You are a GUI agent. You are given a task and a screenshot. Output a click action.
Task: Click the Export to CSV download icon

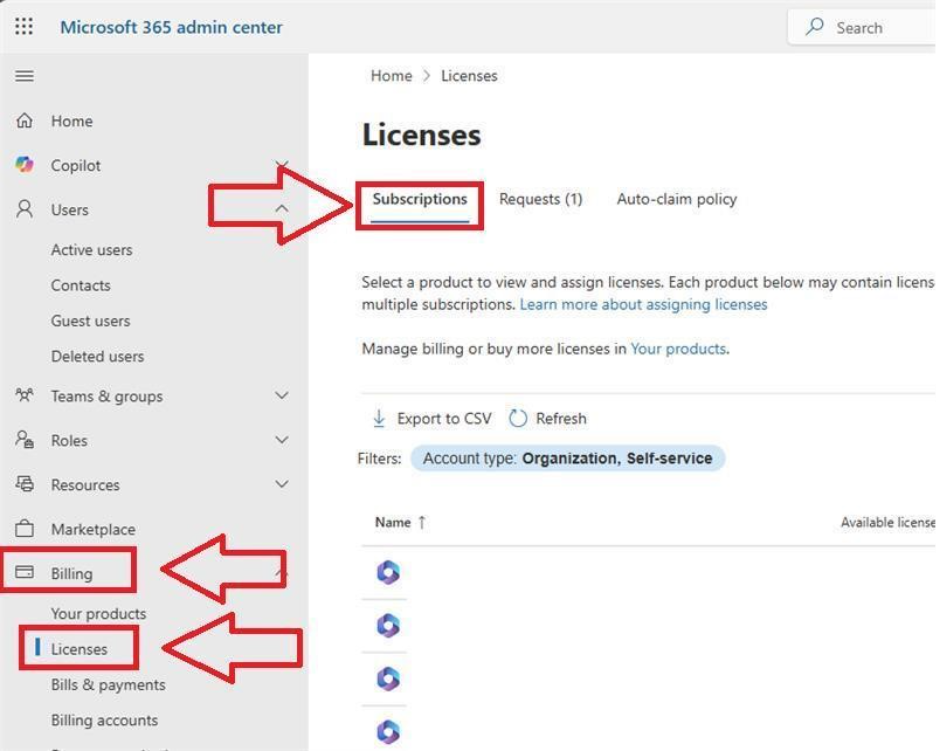(379, 418)
